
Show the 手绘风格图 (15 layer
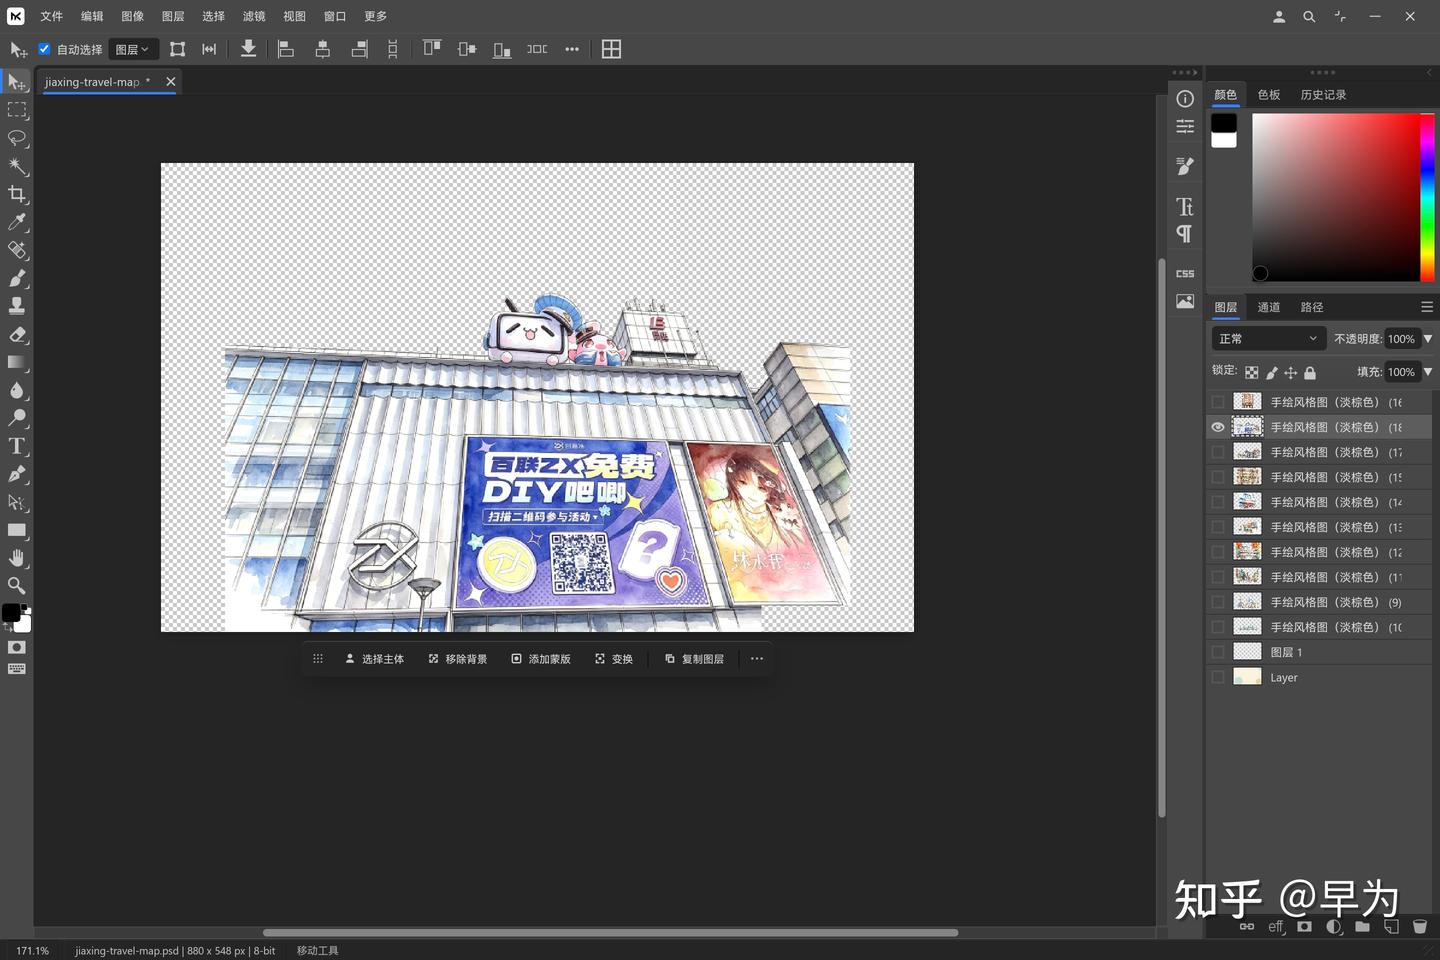tap(1218, 477)
